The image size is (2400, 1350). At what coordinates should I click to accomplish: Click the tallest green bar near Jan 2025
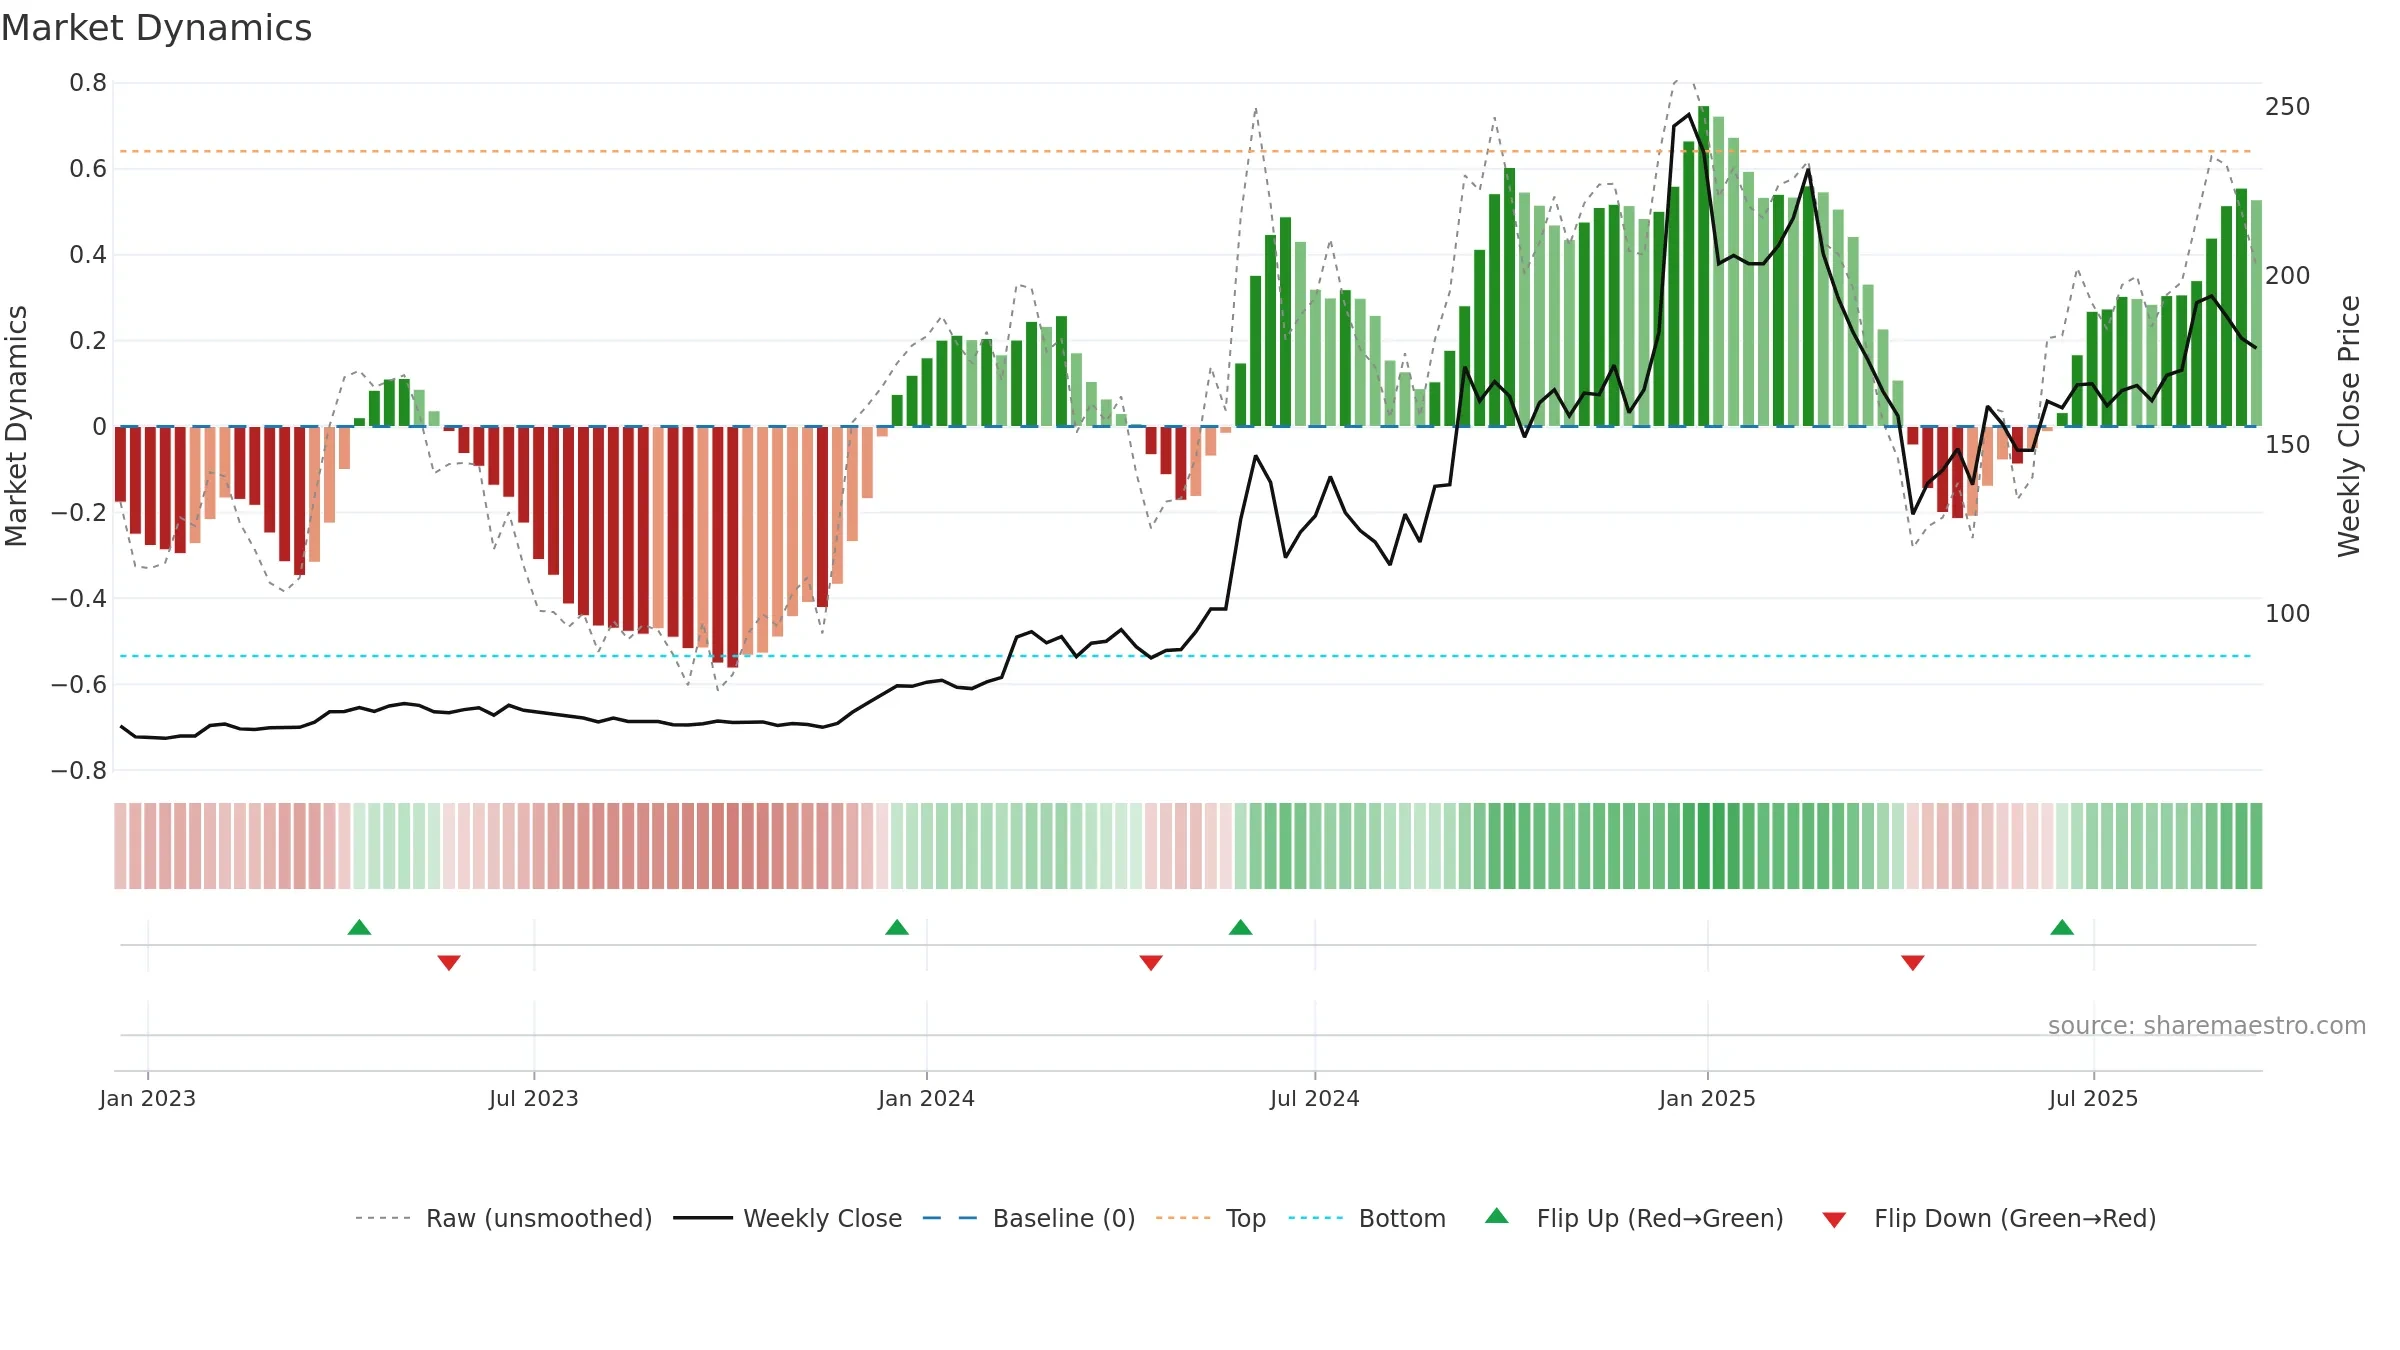1704,266
